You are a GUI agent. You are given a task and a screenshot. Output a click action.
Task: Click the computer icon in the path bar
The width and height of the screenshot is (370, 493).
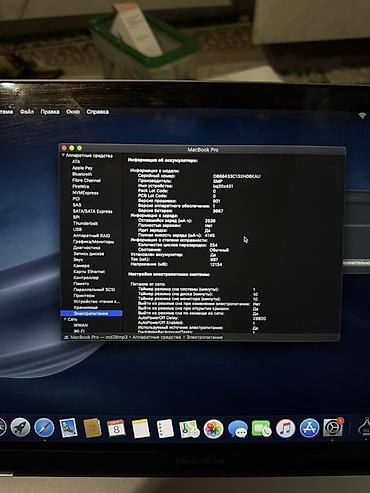tap(66, 337)
